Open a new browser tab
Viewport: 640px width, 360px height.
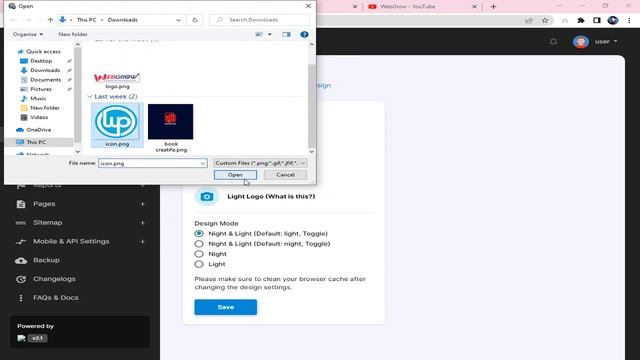click(x=493, y=7)
